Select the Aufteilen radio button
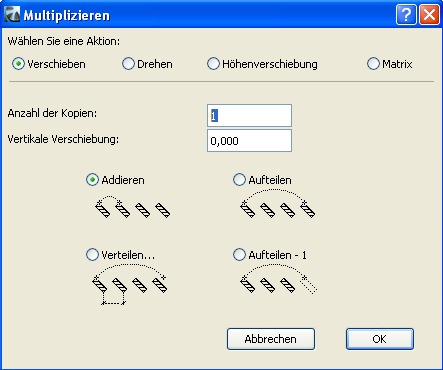The width and height of the screenshot is (443, 370). click(262, 180)
